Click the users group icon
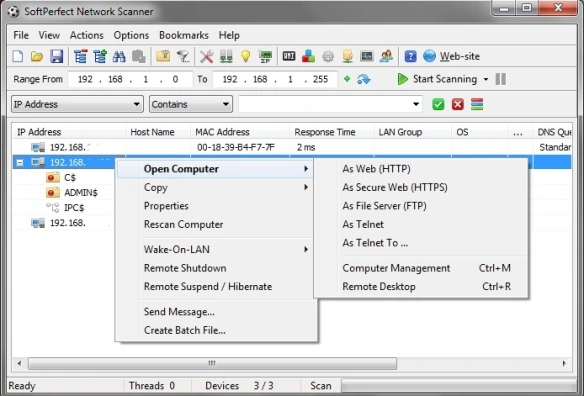The width and height of the screenshot is (584, 396). [386, 56]
